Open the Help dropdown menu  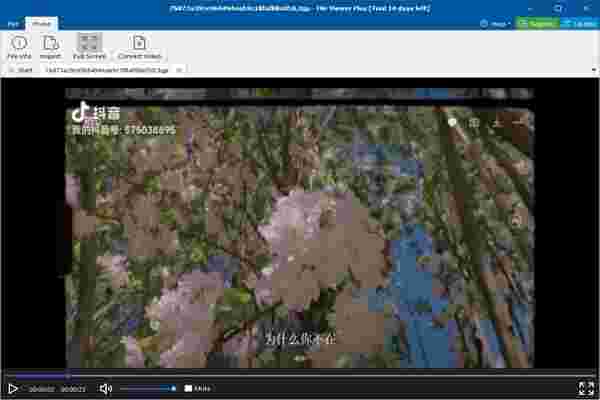(x=496, y=24)
